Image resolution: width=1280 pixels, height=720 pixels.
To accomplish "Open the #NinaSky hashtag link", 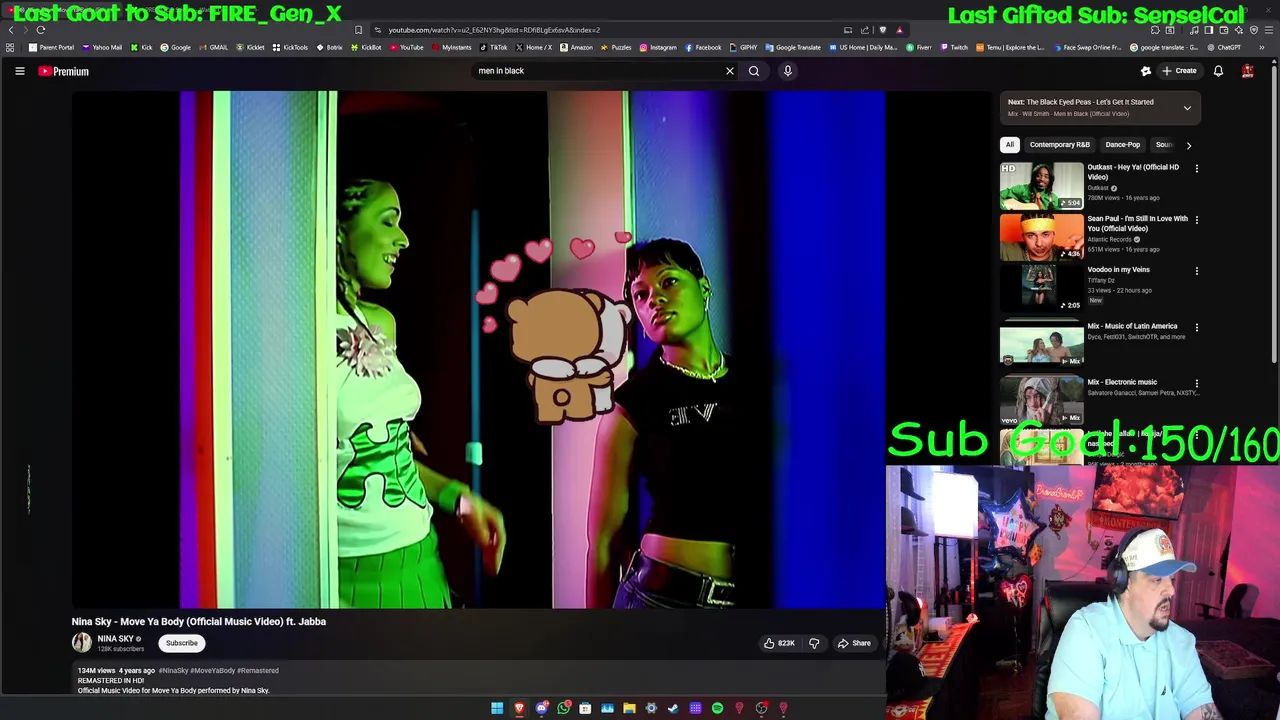I will [x=173, y=671].
